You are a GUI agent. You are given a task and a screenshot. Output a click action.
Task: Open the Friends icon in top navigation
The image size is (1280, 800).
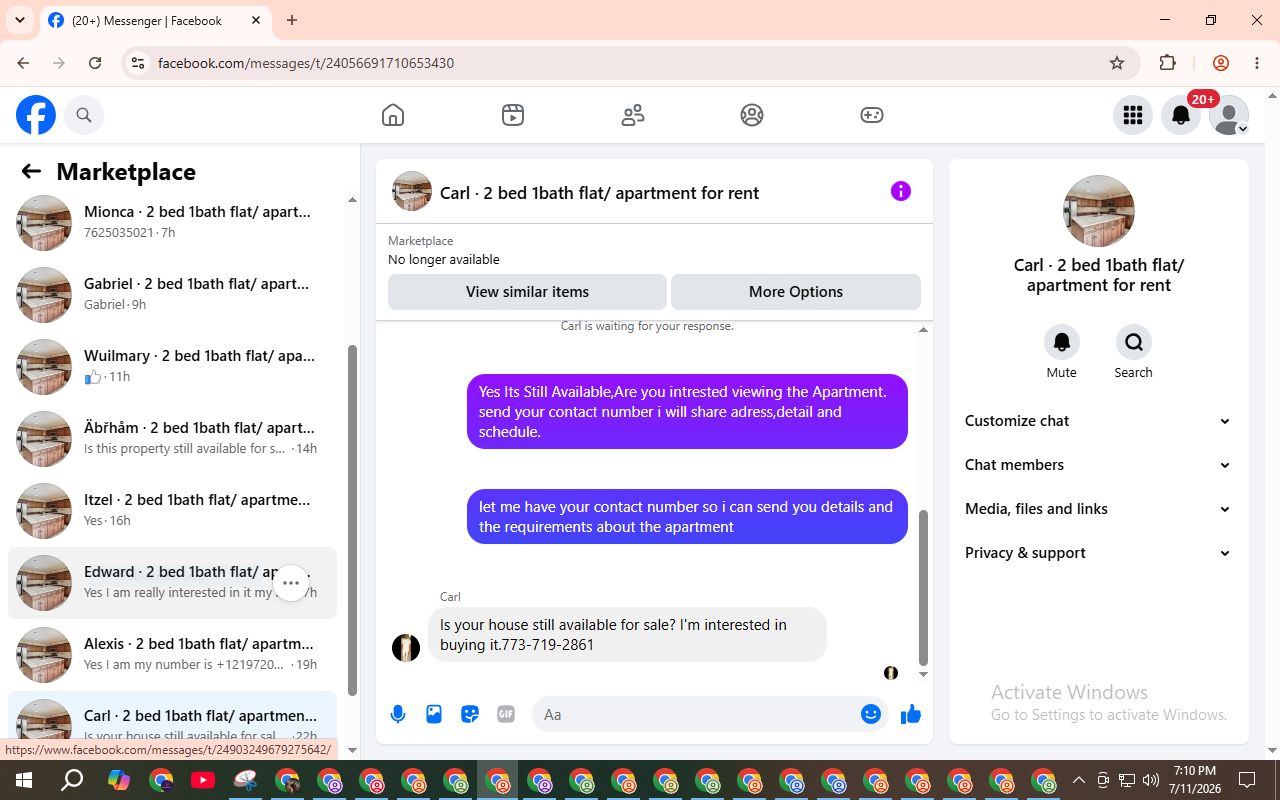tap(633, 115)
